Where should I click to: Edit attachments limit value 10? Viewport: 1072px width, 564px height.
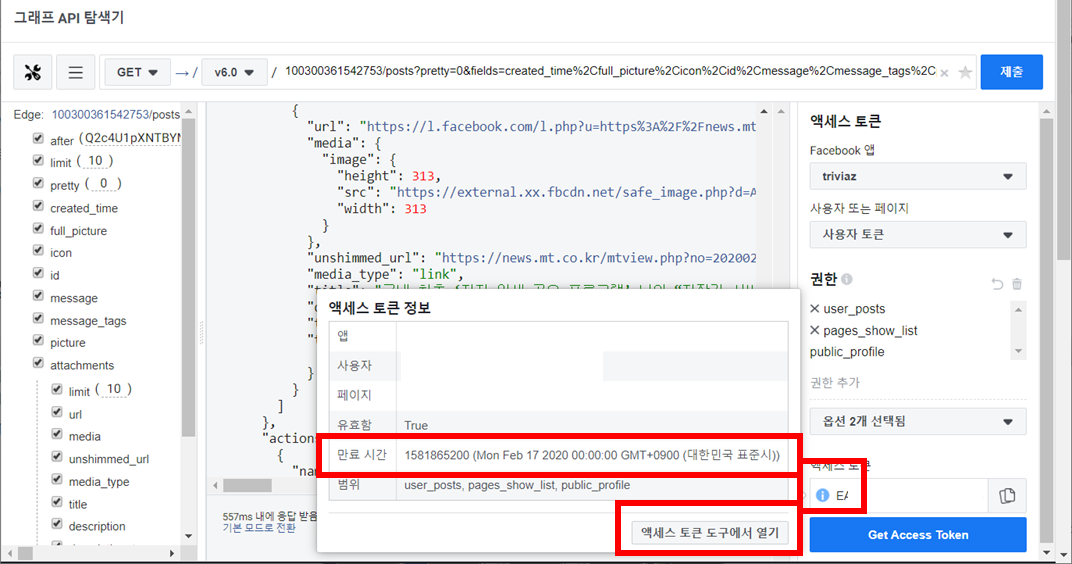(x=113, y=389)
